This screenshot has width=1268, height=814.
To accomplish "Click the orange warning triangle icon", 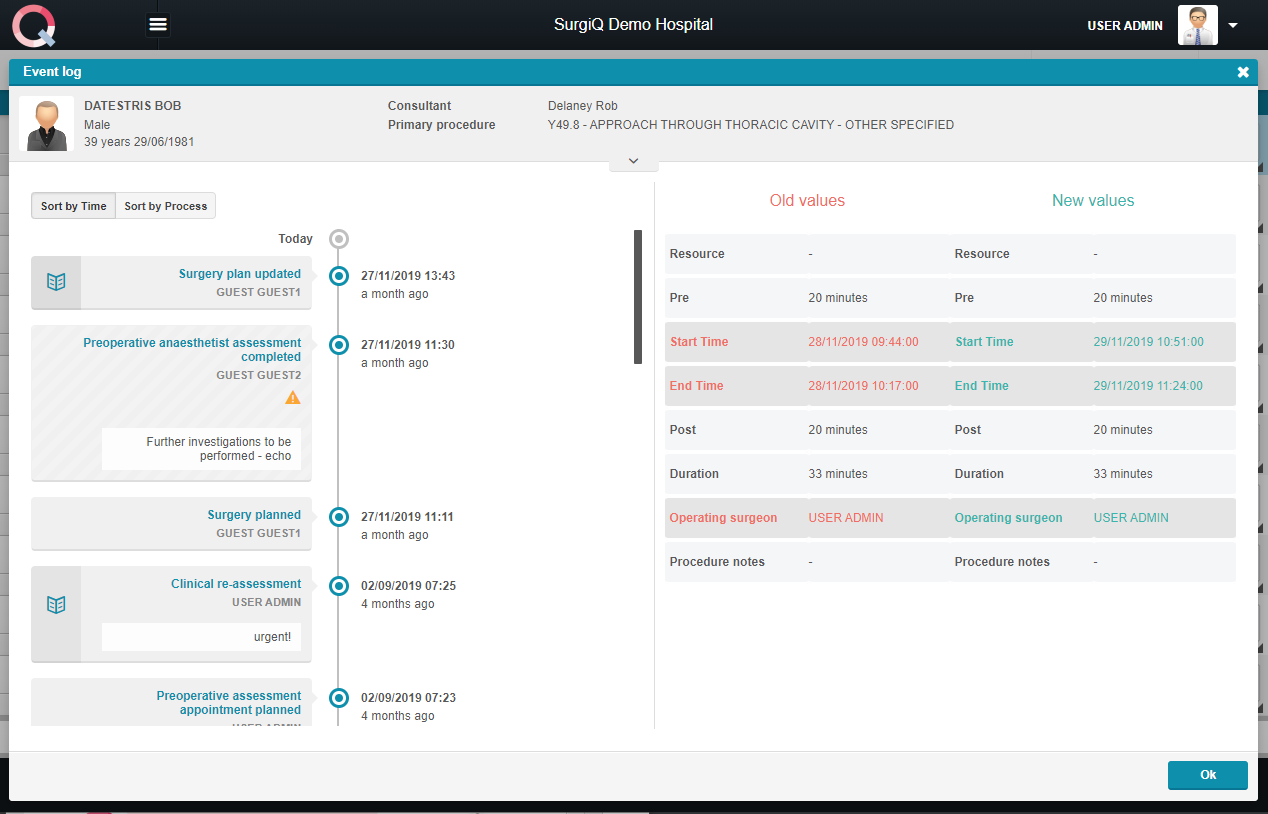I will click(x=292, y=397).
